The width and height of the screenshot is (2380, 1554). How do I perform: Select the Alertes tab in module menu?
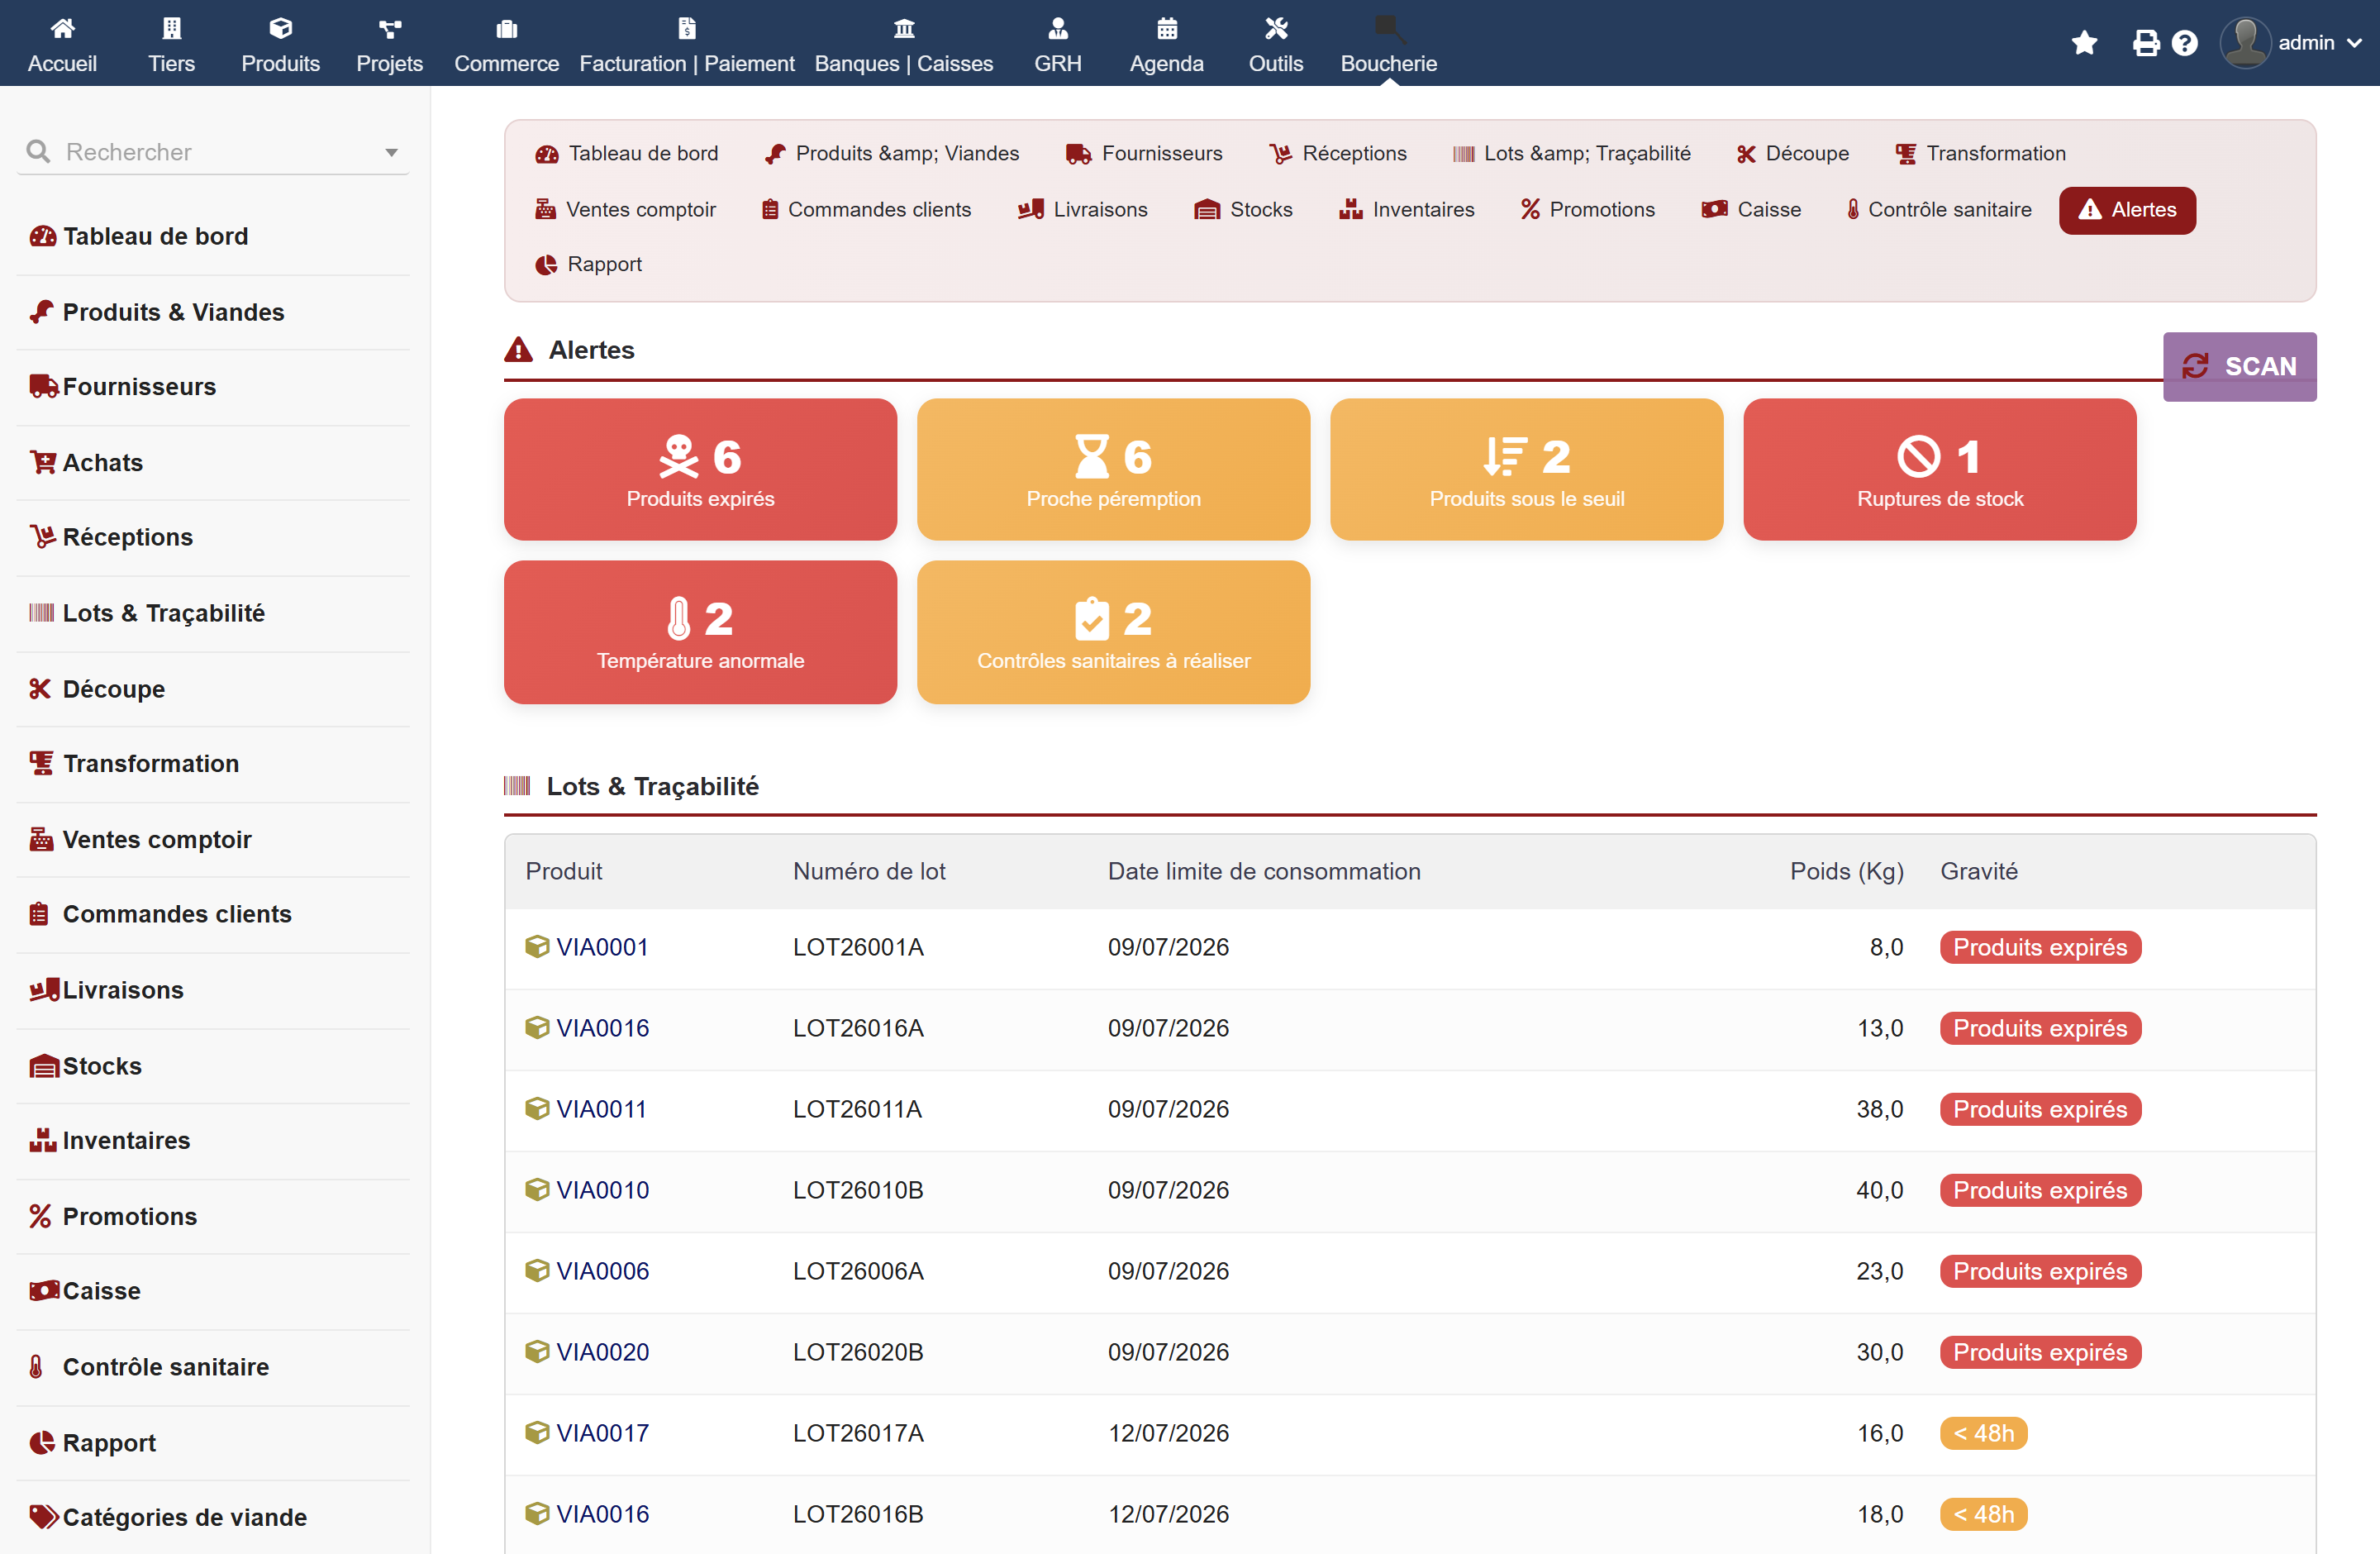click(2127, 210)
